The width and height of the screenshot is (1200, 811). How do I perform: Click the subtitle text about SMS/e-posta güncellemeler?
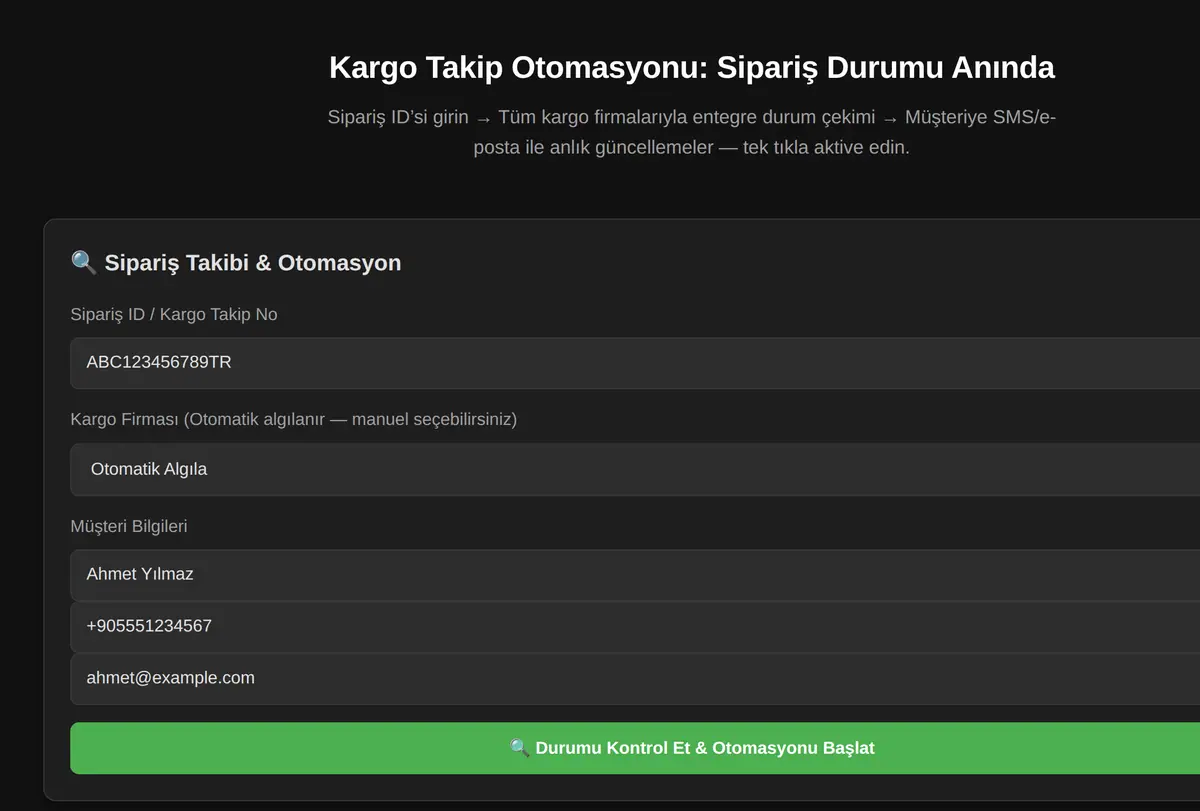(x=692, y=132)
